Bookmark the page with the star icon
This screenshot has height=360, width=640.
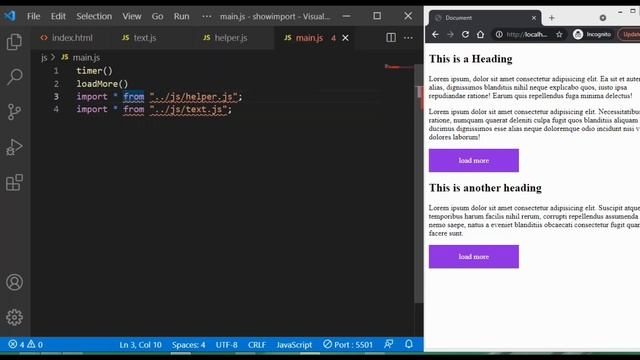tap(559, 34)
